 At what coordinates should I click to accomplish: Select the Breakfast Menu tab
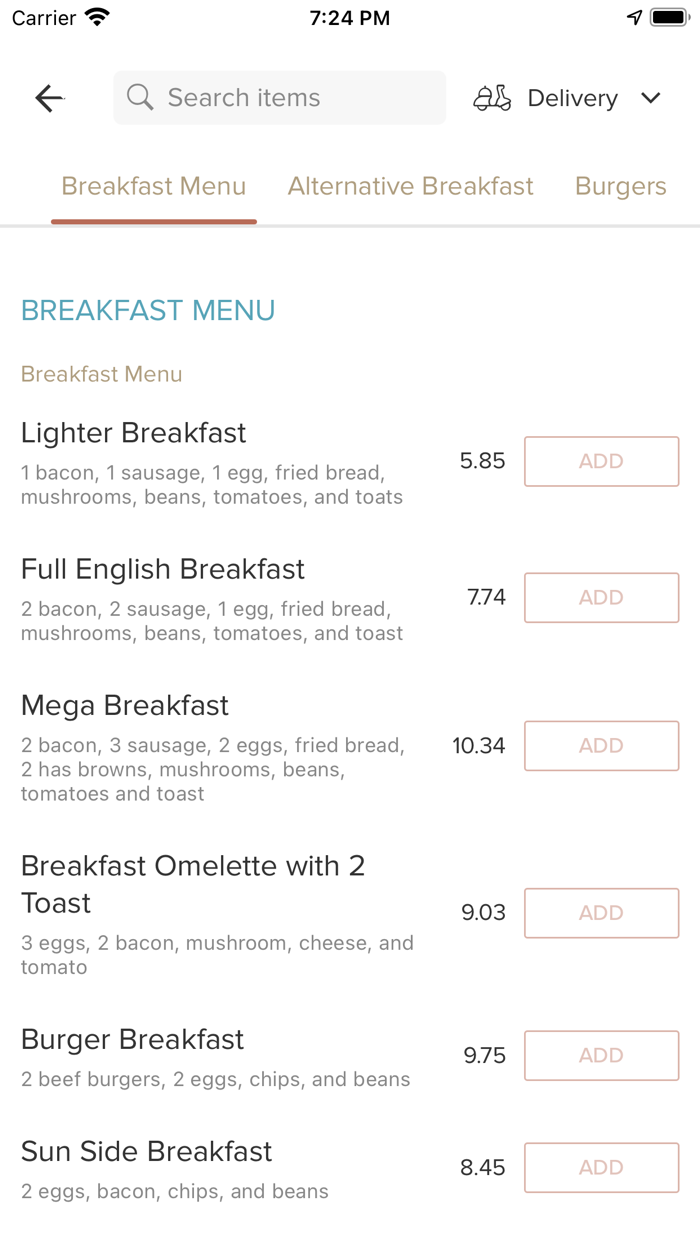point(153,186)
